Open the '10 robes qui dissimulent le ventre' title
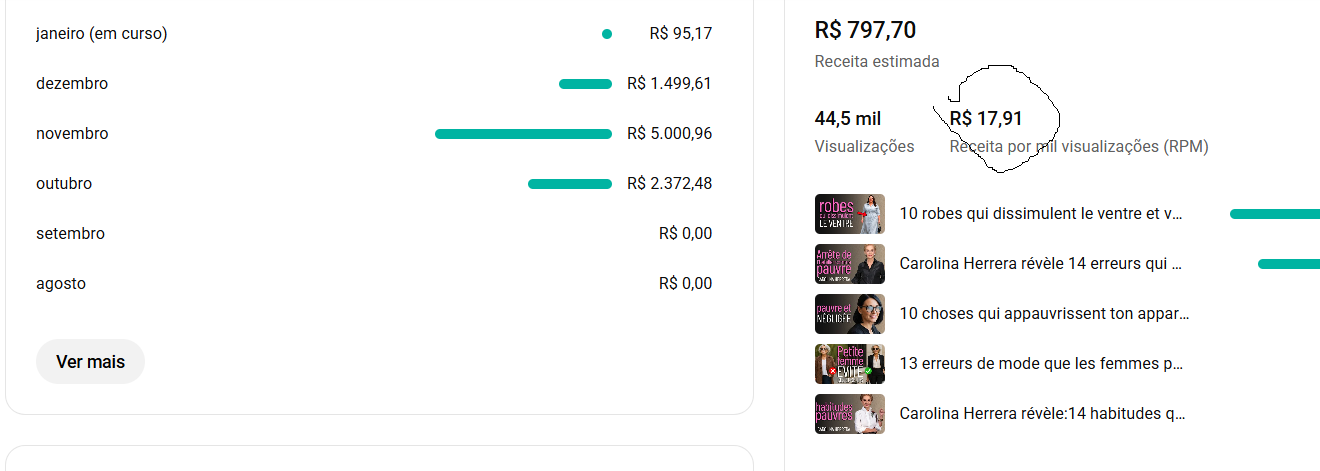The height and width of the screenshot is (471, 1320). tap(1040, 214)
